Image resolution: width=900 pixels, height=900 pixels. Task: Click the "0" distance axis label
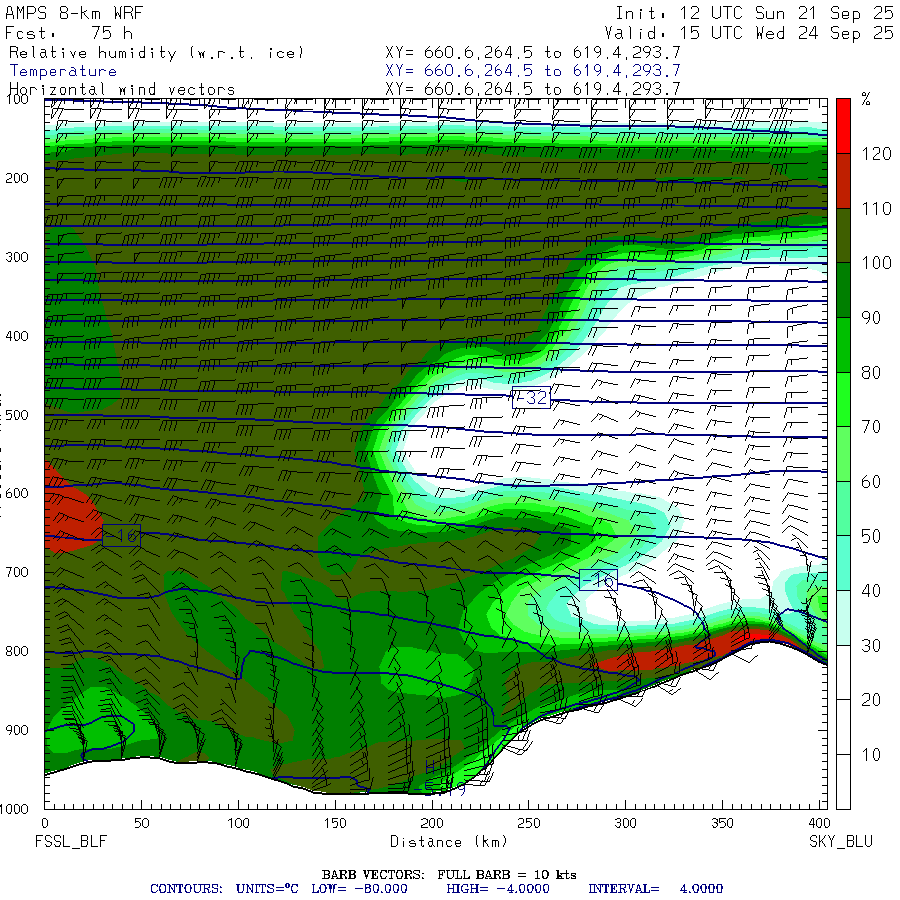[x=45, y=823]
